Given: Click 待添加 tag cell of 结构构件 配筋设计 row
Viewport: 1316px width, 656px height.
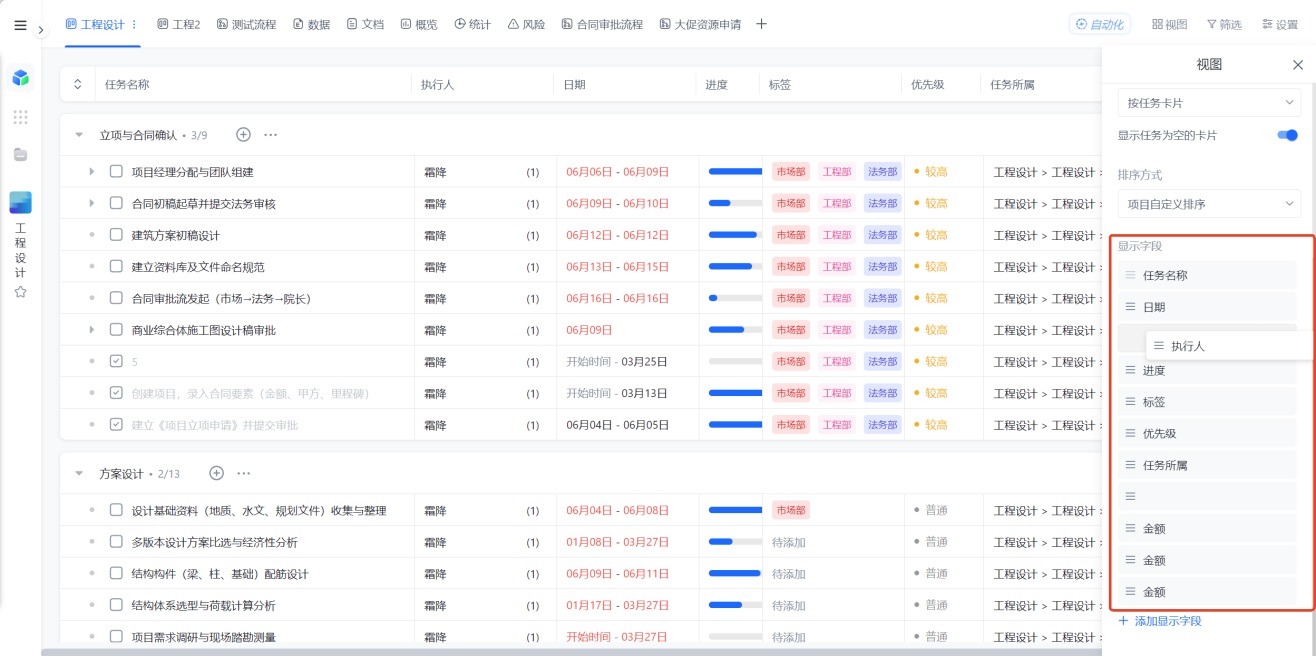Looking at the screenshot, I should point(789,574).
